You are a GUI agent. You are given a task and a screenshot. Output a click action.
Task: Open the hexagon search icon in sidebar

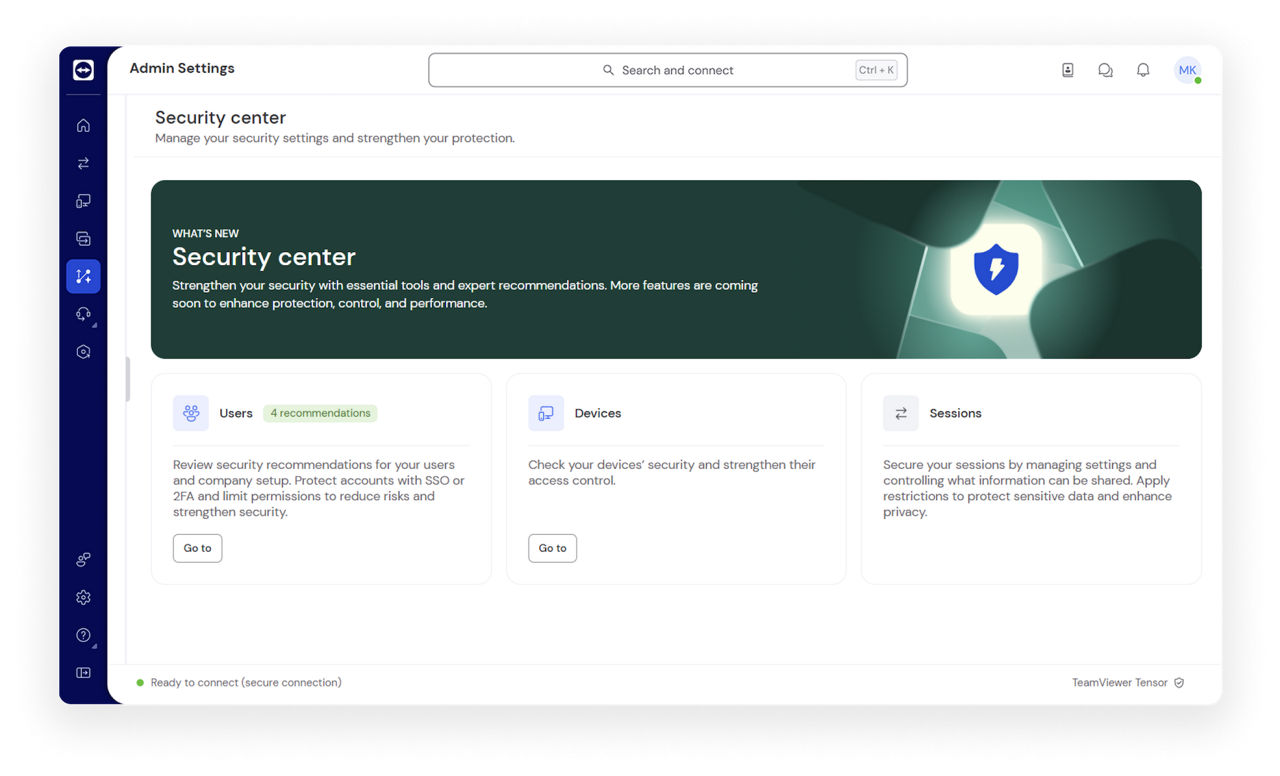pos(83,352)
